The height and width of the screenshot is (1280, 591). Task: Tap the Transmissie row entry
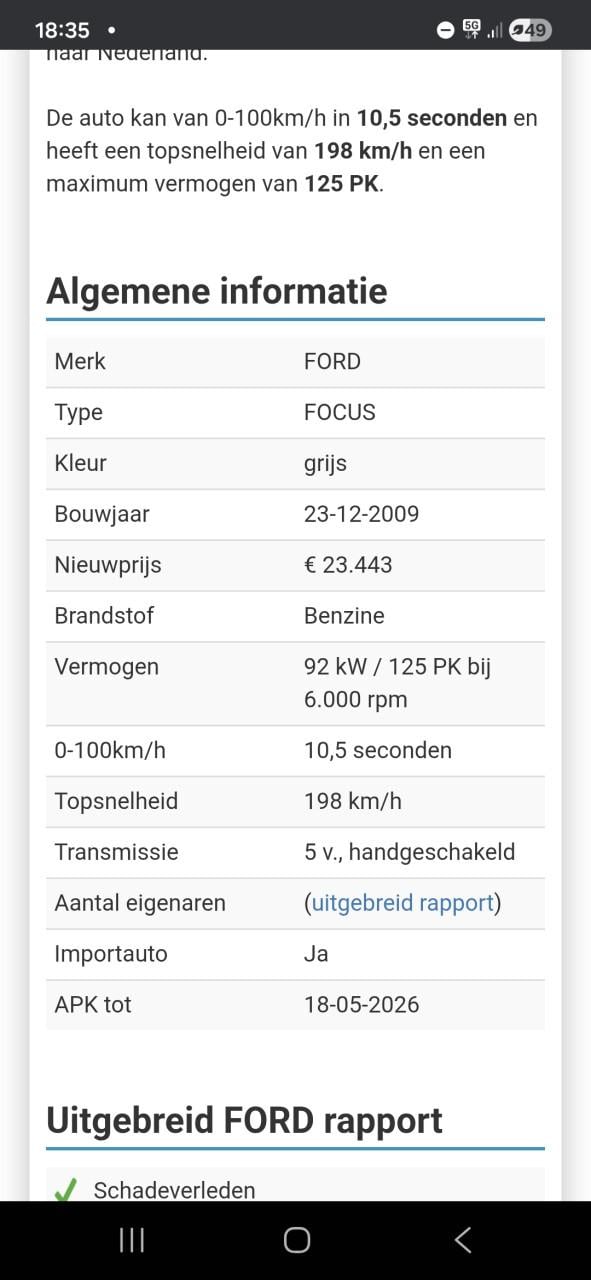click(295, 852)
